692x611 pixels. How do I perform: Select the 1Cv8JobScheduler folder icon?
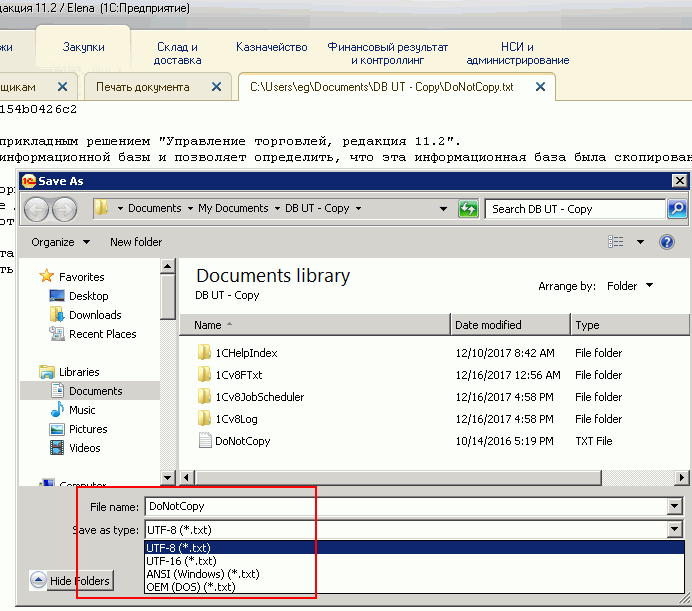[204, 396]
